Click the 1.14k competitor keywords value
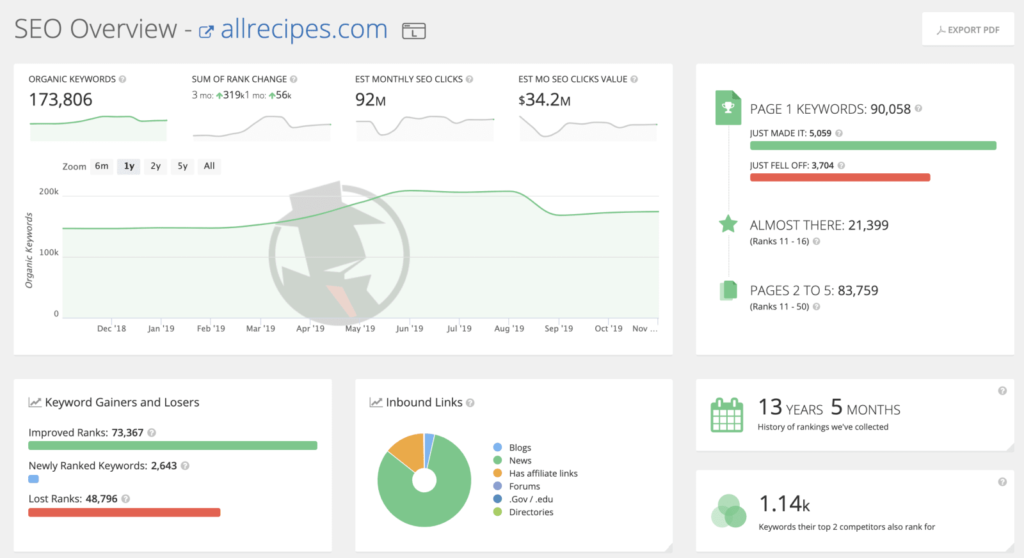This screenshot has height=558, width=1024. coord(784,504)
